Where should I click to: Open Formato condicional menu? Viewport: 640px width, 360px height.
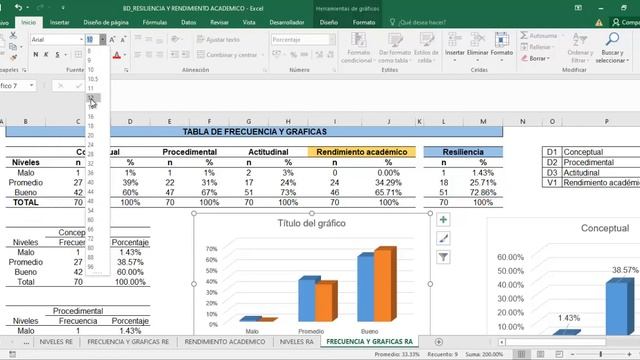358,48
